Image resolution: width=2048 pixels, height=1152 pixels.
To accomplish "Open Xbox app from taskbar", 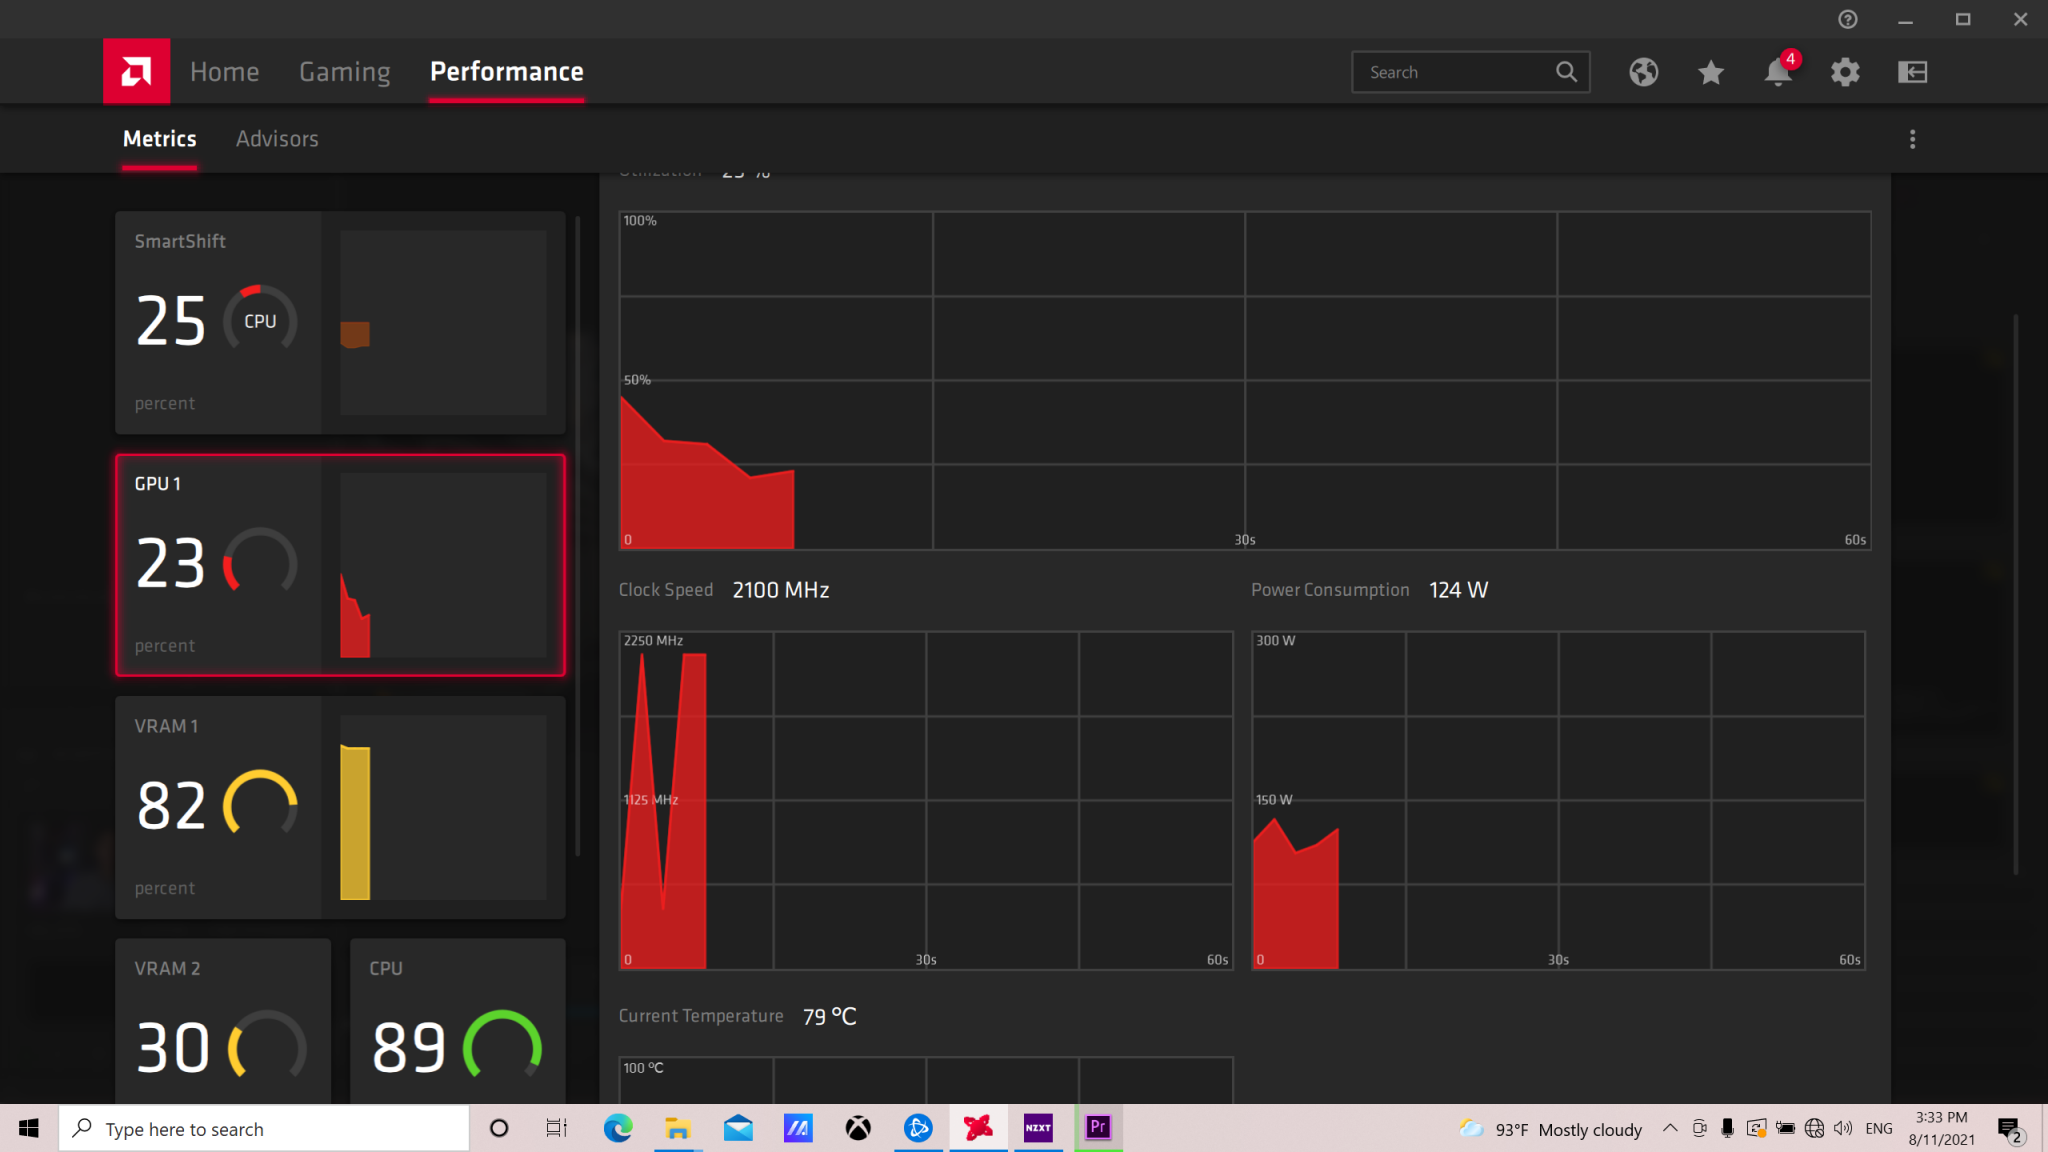I will [x=858, y=1128].
